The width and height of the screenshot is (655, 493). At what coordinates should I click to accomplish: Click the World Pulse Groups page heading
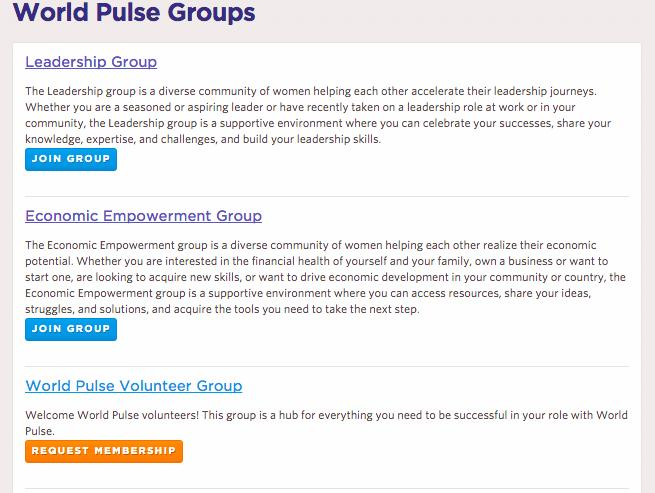point(134,14)
